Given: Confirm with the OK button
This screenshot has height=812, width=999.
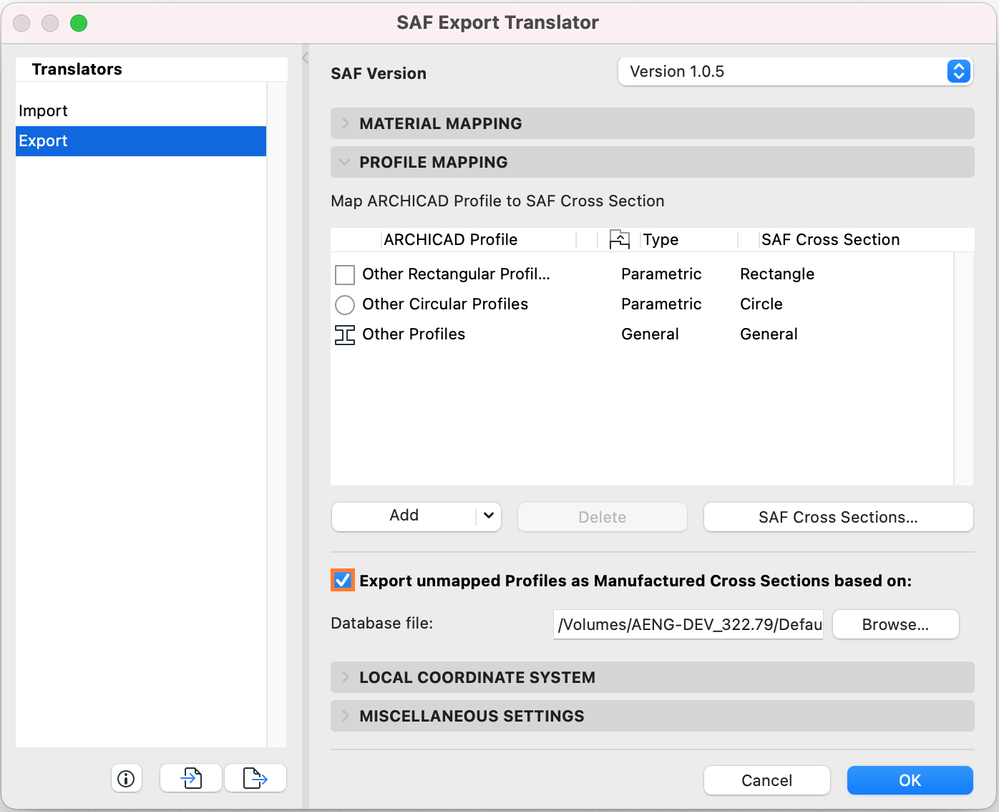Looking at the screenshot, I should point(909,780).
